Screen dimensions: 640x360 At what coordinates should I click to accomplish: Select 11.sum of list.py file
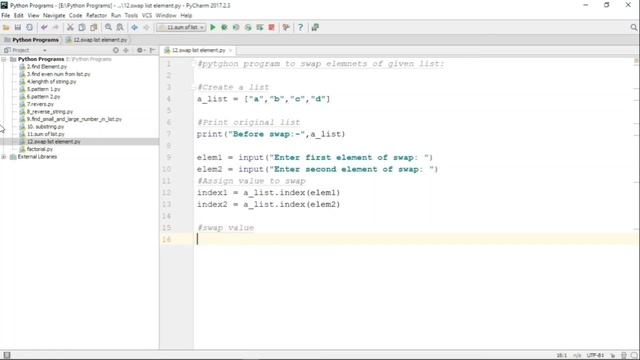(x=46, y=134)
